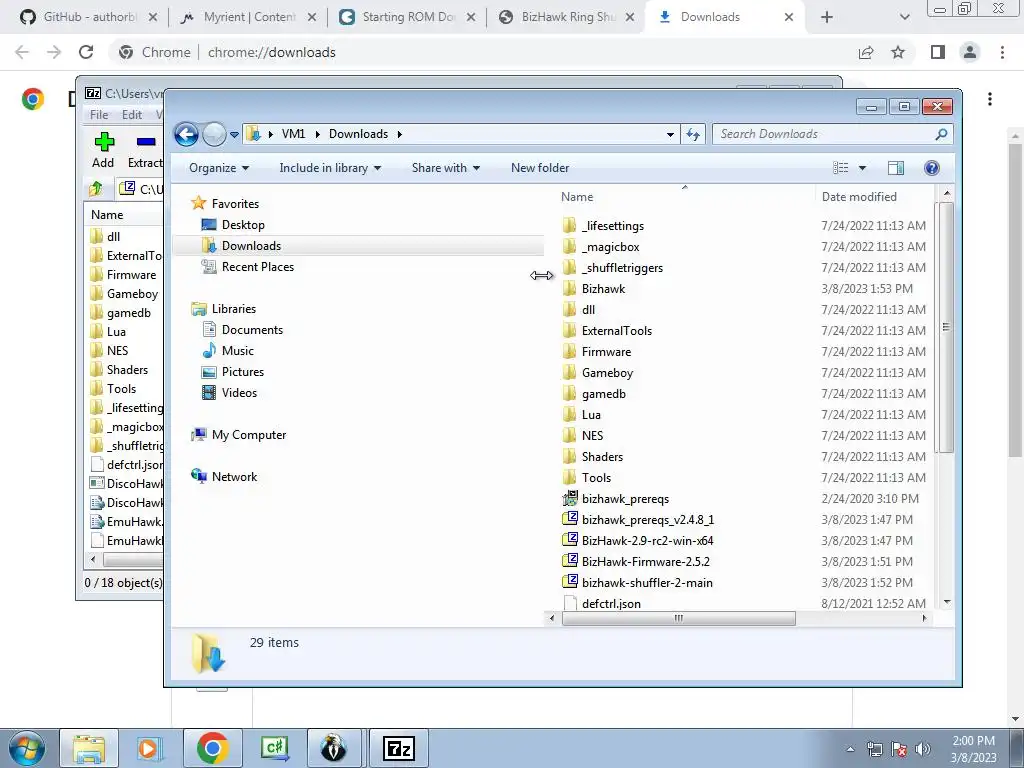Open File menu in 7-Zip window
The width and height of the screenshot is (1024, 768).
pyautogui.click(x=99, y=114)
